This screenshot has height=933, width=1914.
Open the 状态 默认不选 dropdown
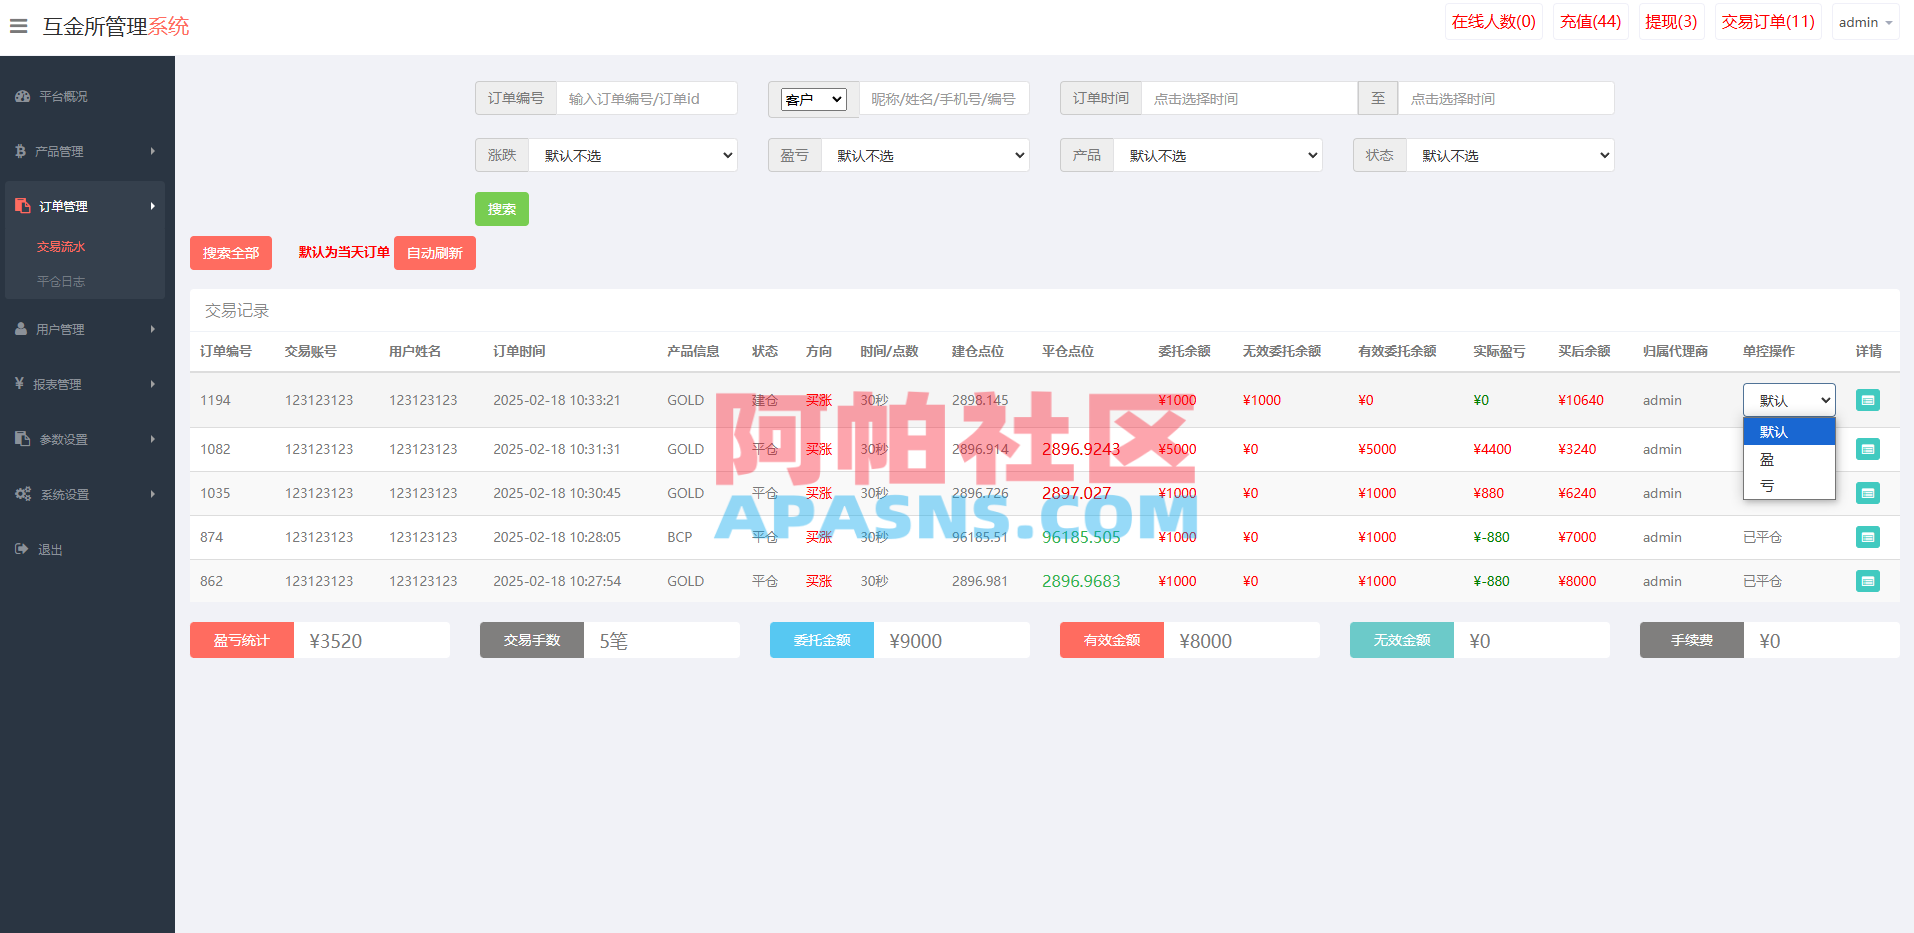click(x=1510, y=155)
